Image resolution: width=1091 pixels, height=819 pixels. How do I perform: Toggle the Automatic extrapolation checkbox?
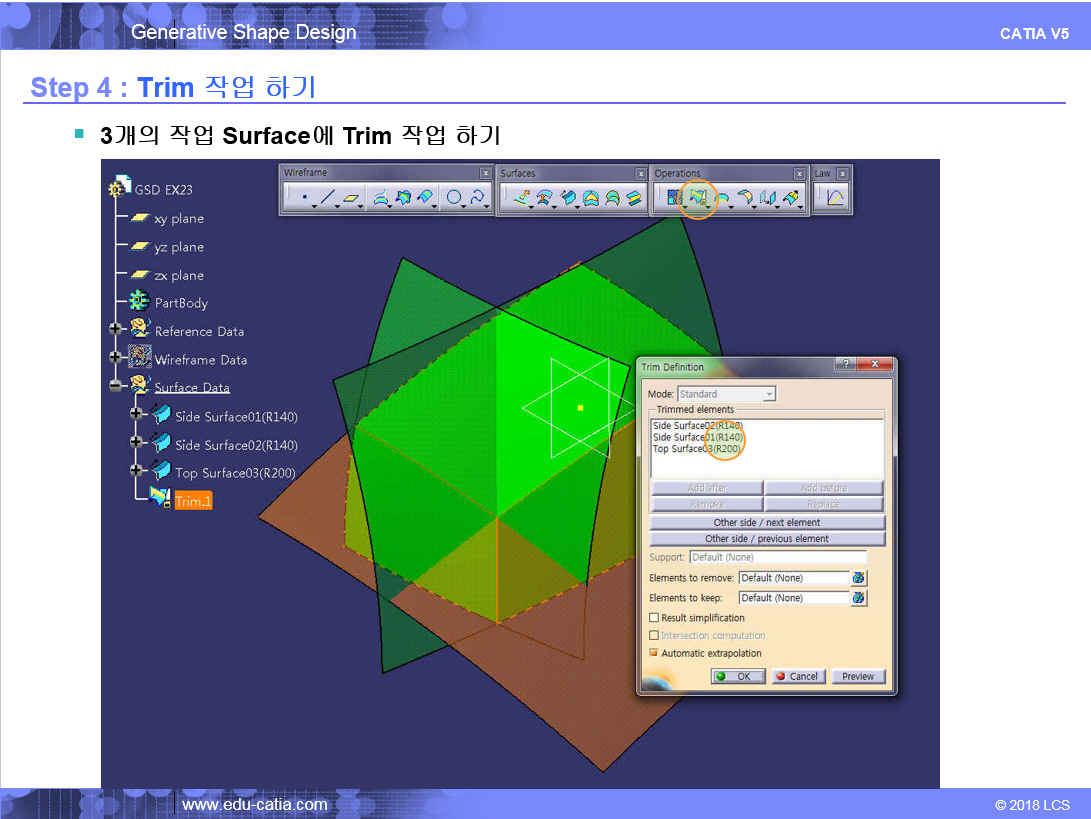click(654, 653)
